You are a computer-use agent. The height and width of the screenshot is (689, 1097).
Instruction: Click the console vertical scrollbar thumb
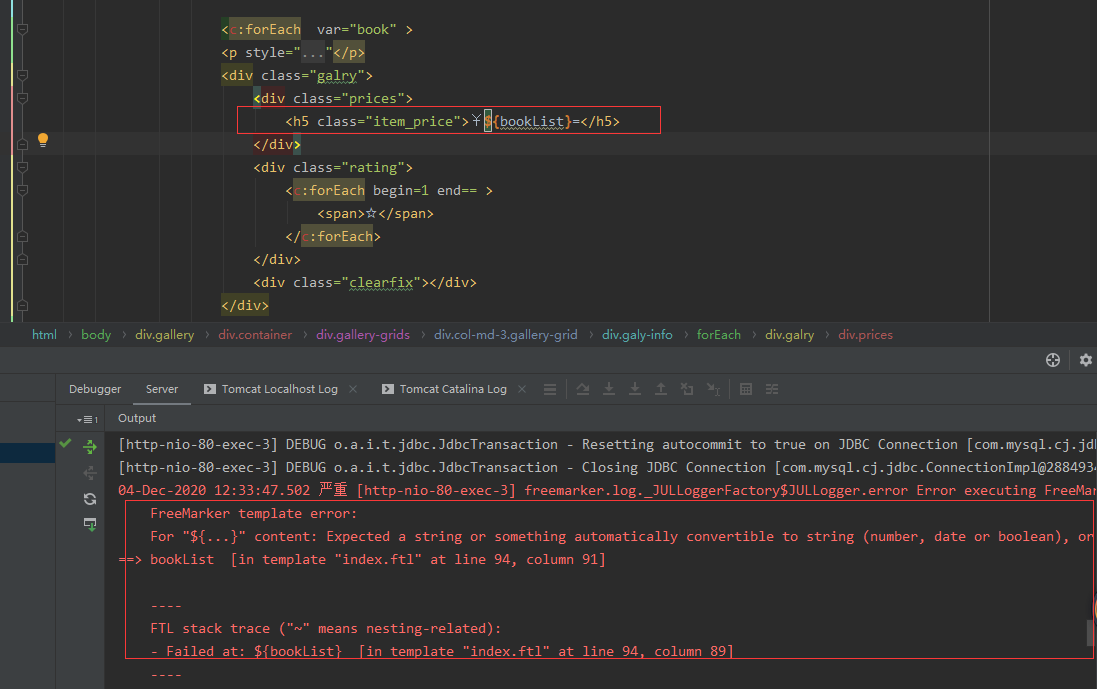coord(1091,632)
